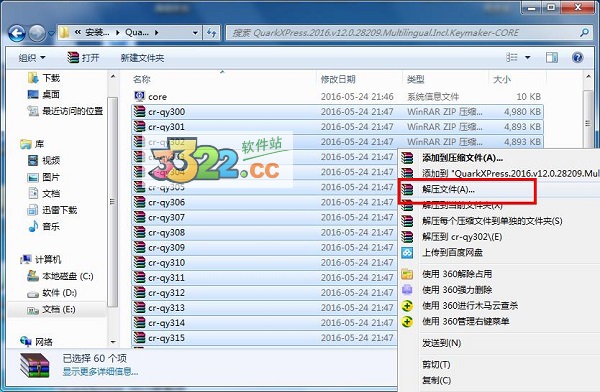
Task: Toggle the preview pane icon
Action: point(552,57)
